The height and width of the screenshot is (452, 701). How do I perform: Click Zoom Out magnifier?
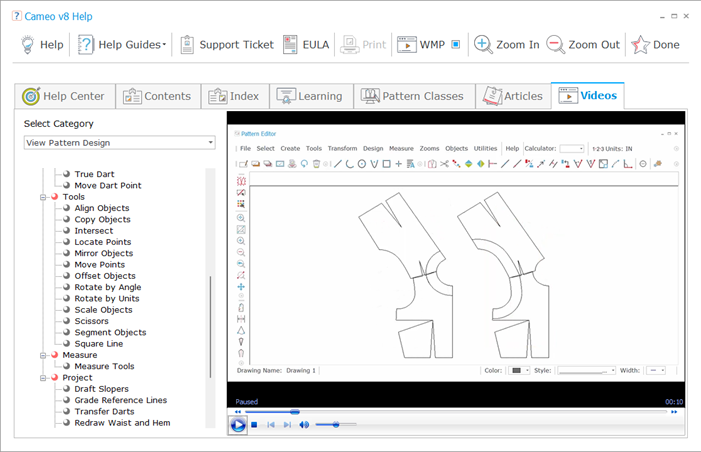(583, 45)
